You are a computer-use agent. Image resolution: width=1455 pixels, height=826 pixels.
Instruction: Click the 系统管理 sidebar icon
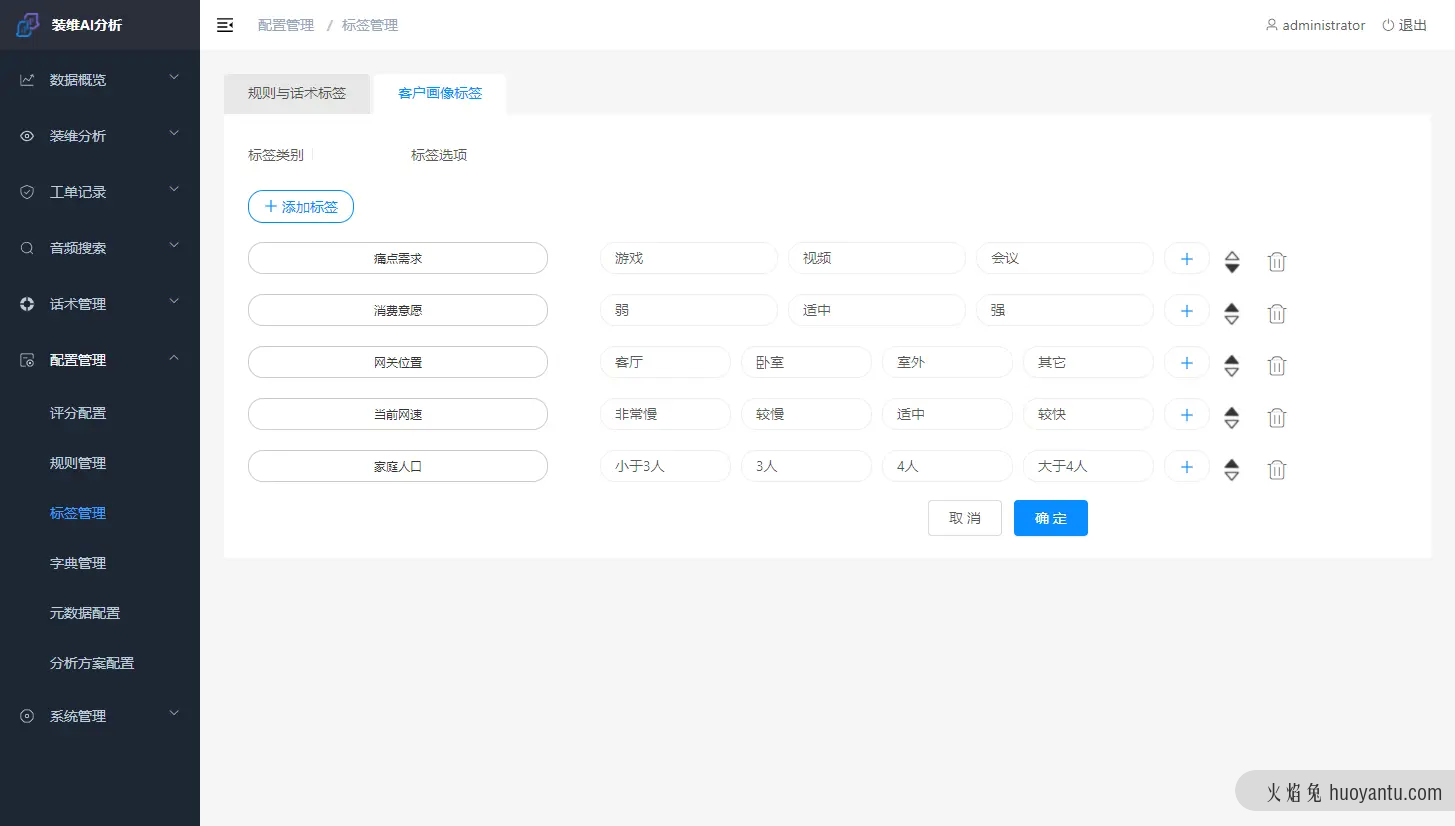click(x=27, y=716)
